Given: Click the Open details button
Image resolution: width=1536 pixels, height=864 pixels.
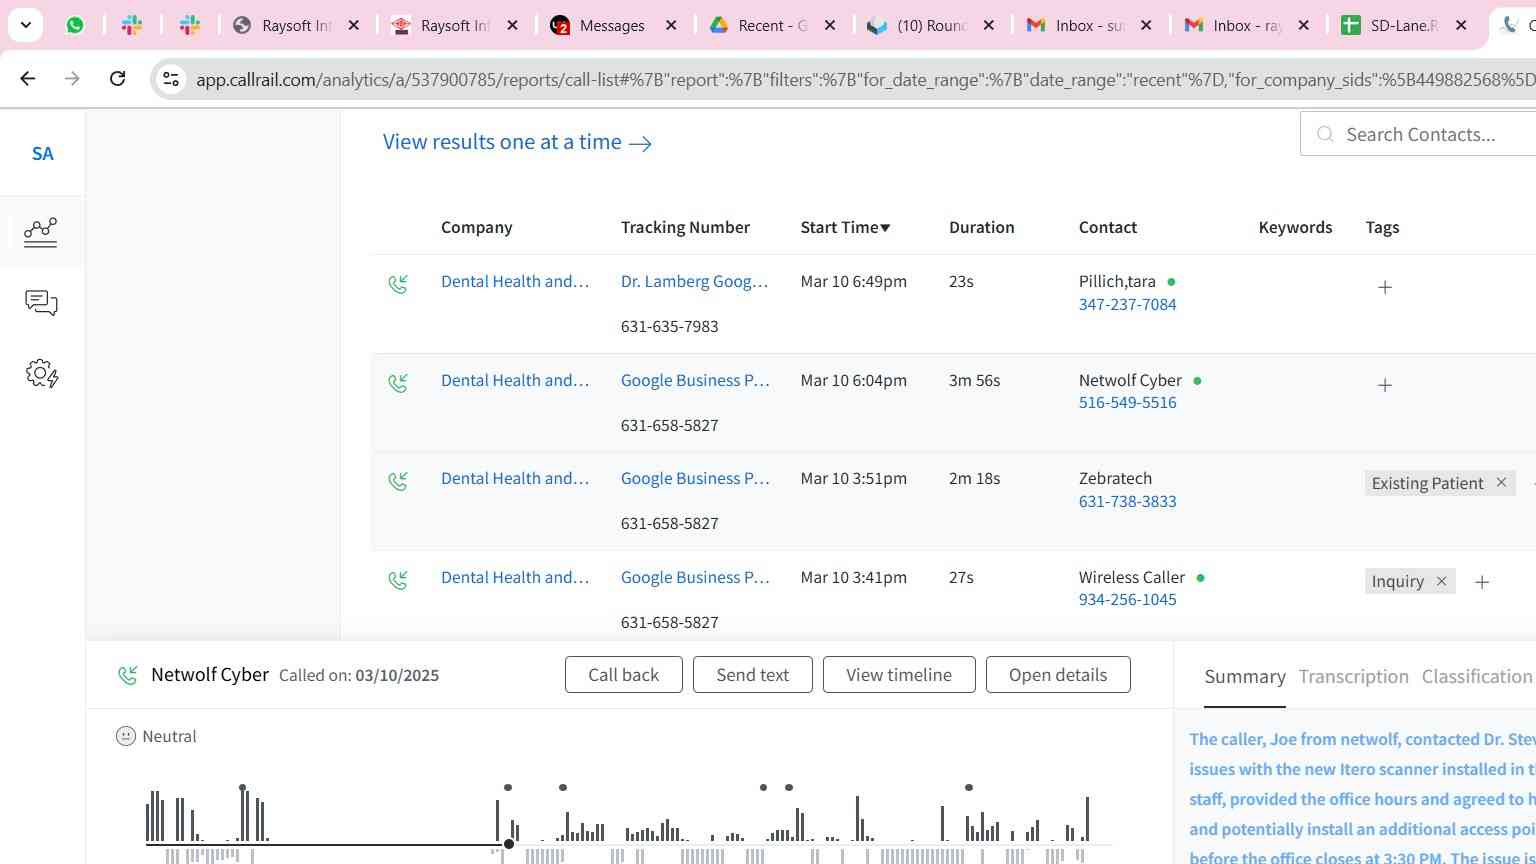Looking at the screenshot, I should tap(1058, 675).
